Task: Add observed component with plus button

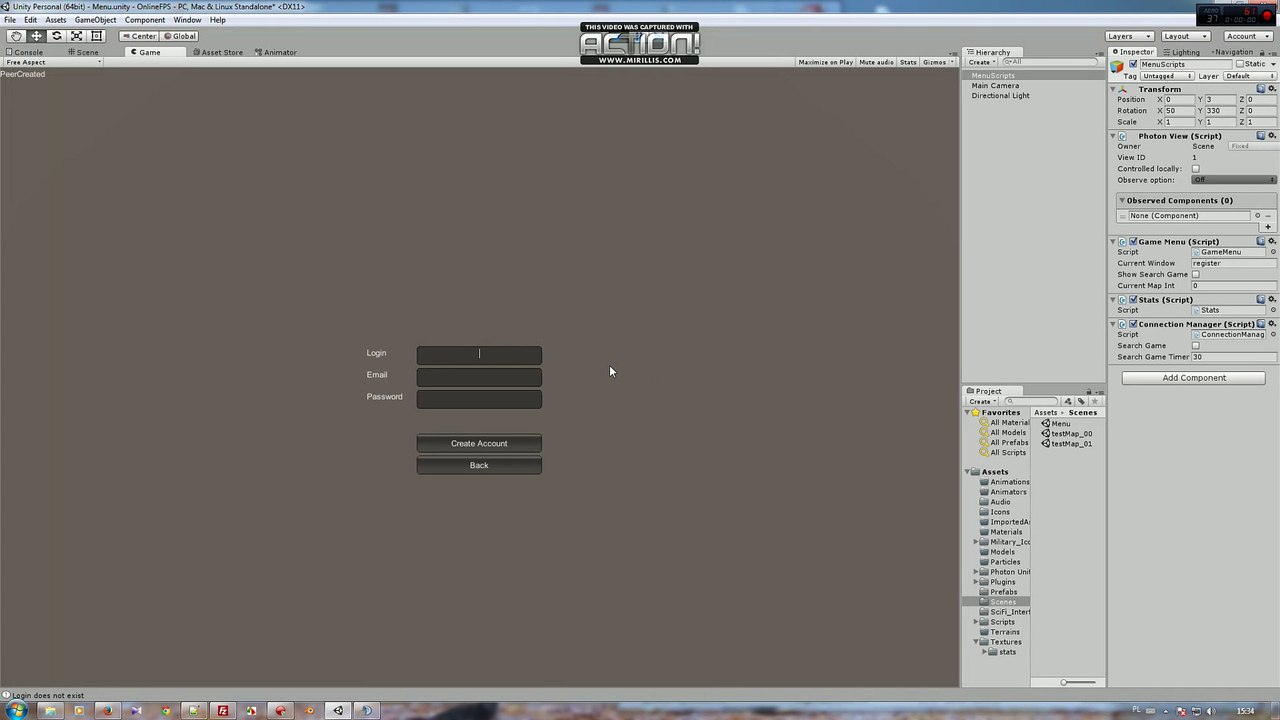Action: (x=1268, y=227)
